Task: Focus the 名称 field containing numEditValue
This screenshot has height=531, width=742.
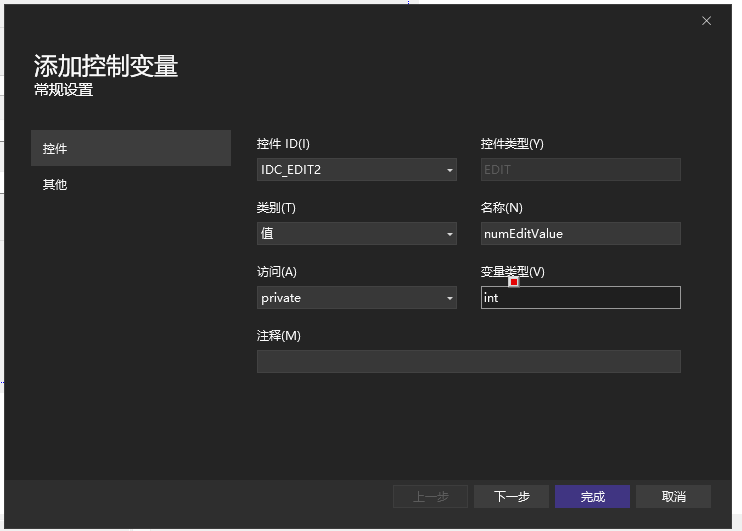Action: pyautogui.click(x=581, y=233)
